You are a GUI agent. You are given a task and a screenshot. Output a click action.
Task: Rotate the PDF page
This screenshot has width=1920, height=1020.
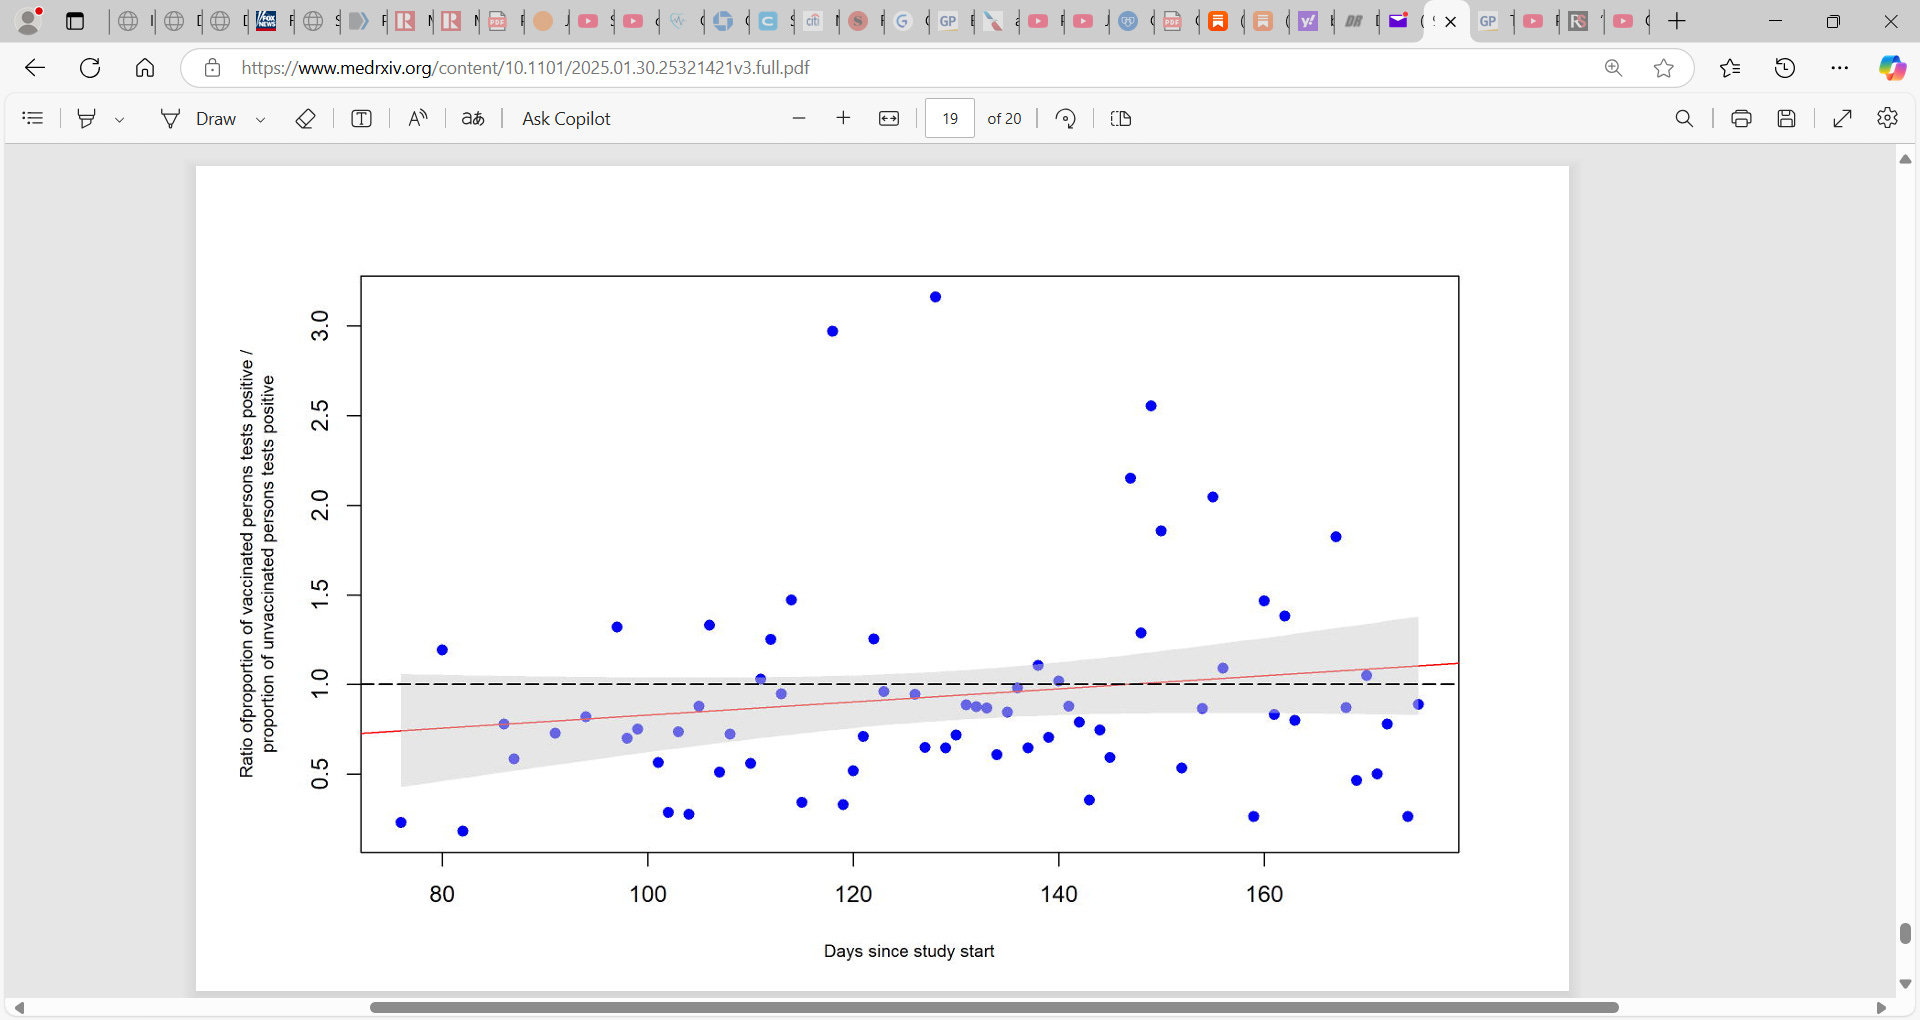(1066, 118)
